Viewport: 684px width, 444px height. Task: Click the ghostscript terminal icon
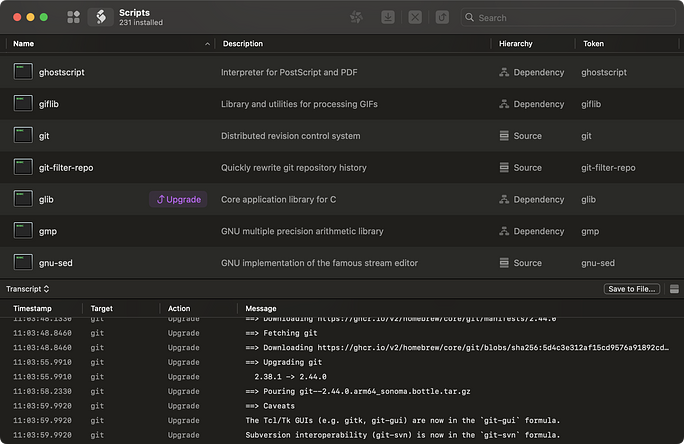click(23, 72)
